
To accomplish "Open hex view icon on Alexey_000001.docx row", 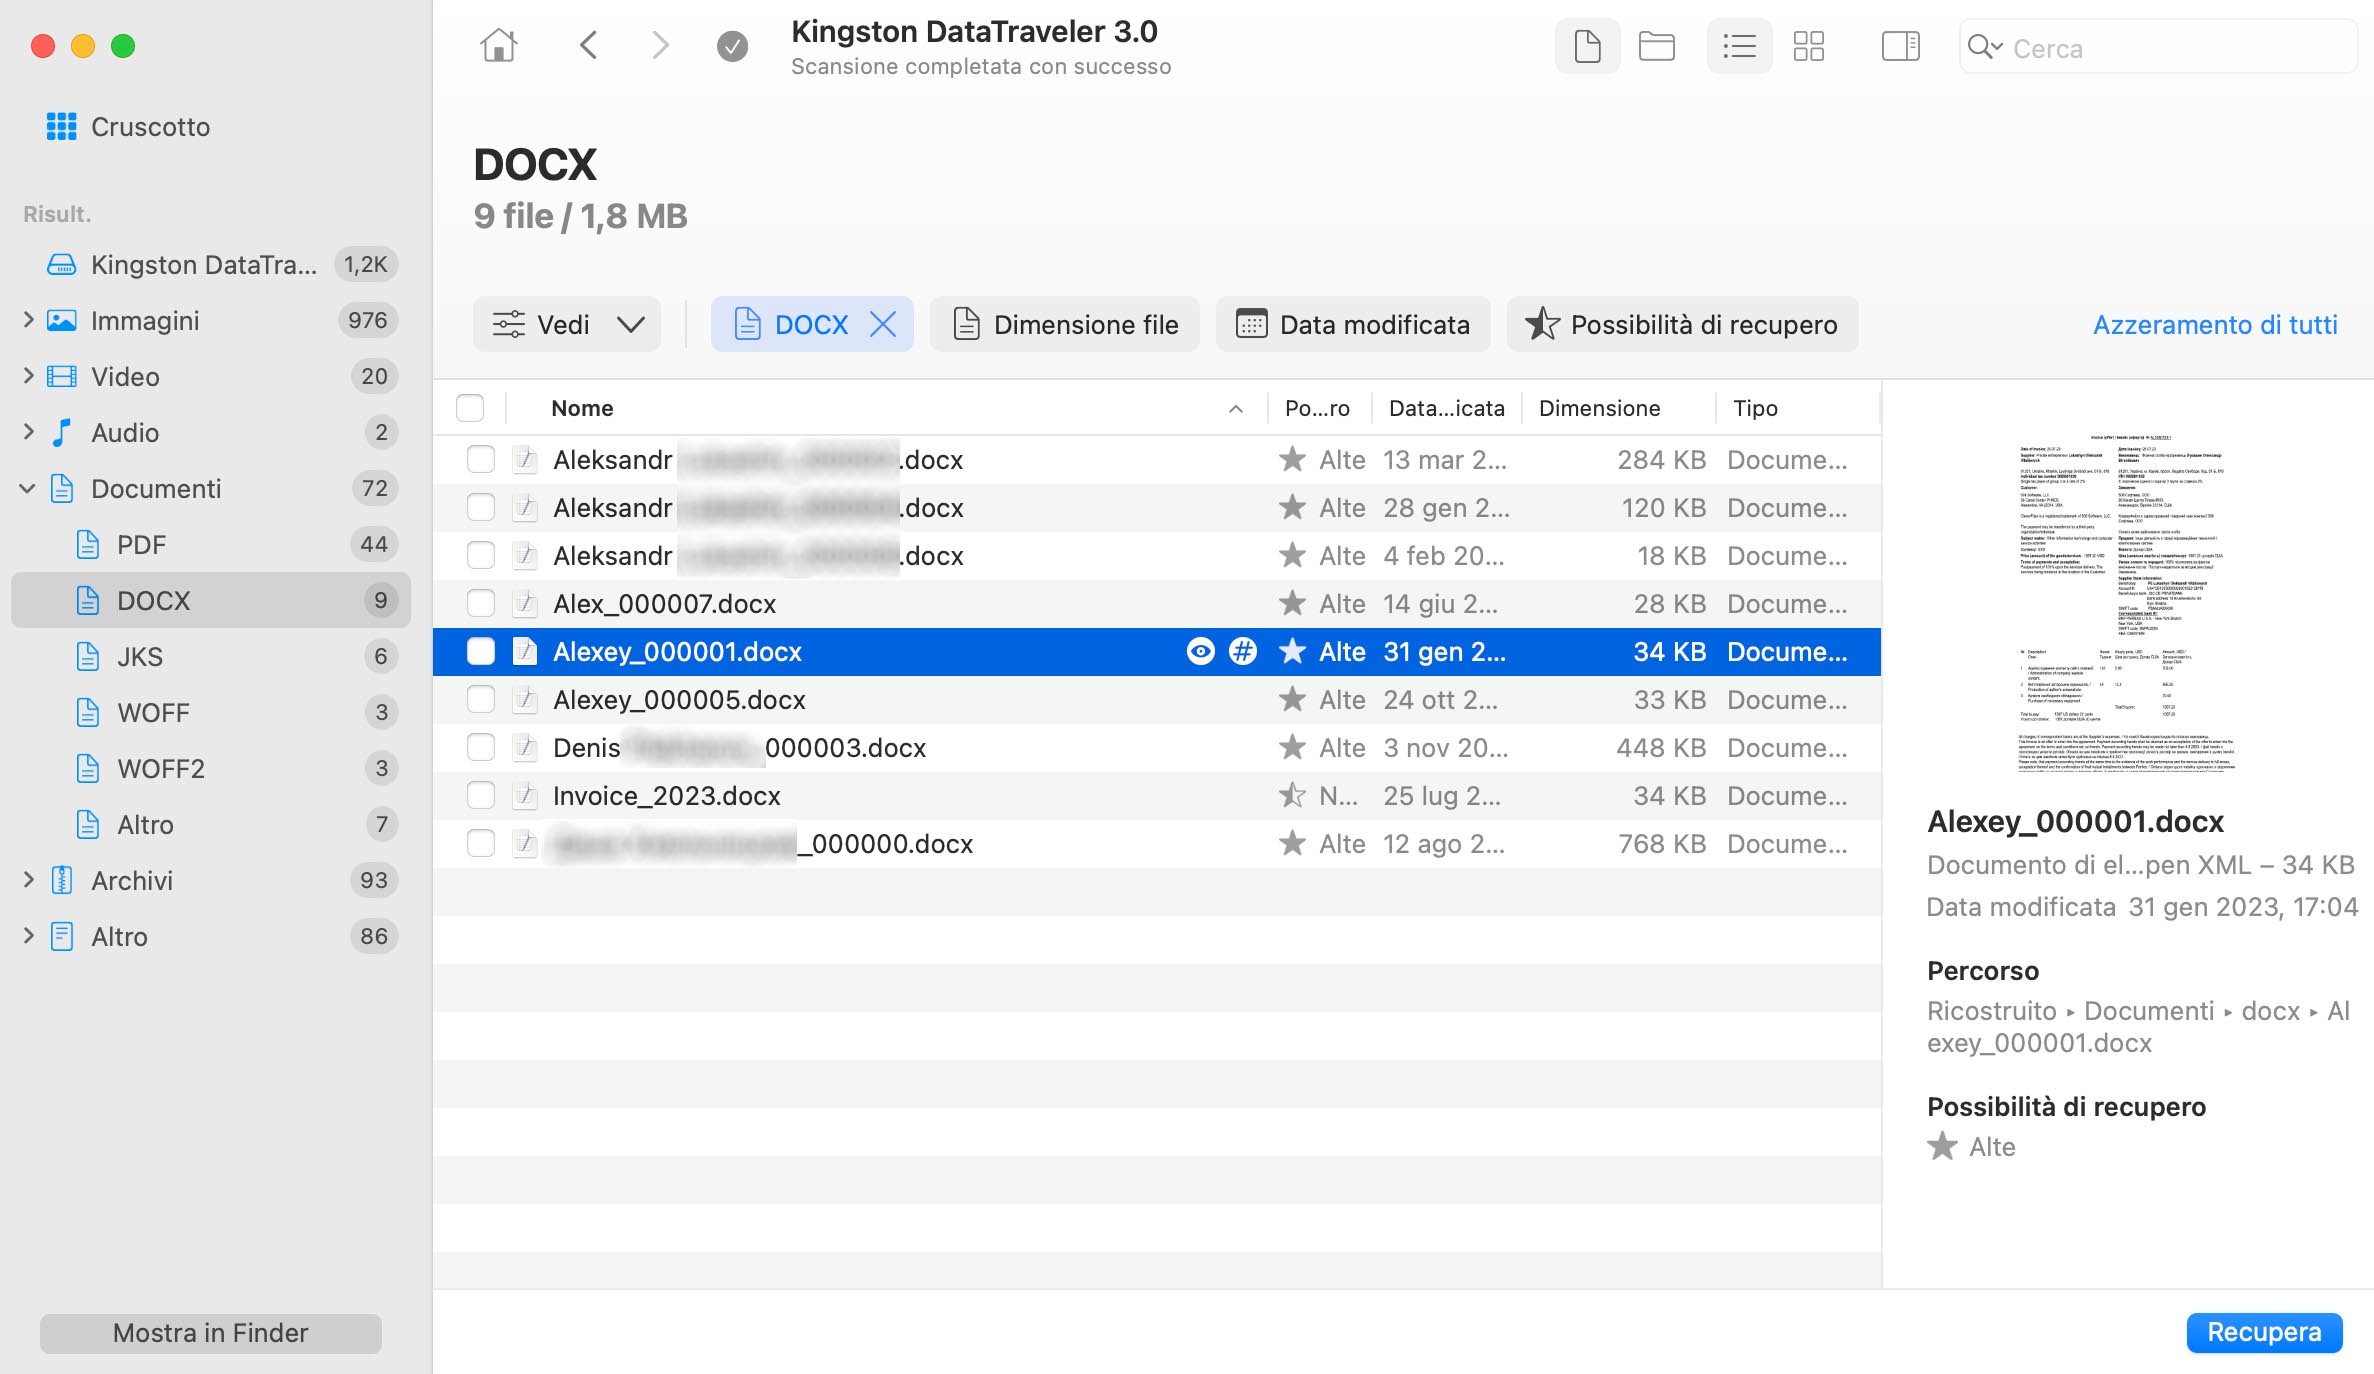I will coord(1243,652).
